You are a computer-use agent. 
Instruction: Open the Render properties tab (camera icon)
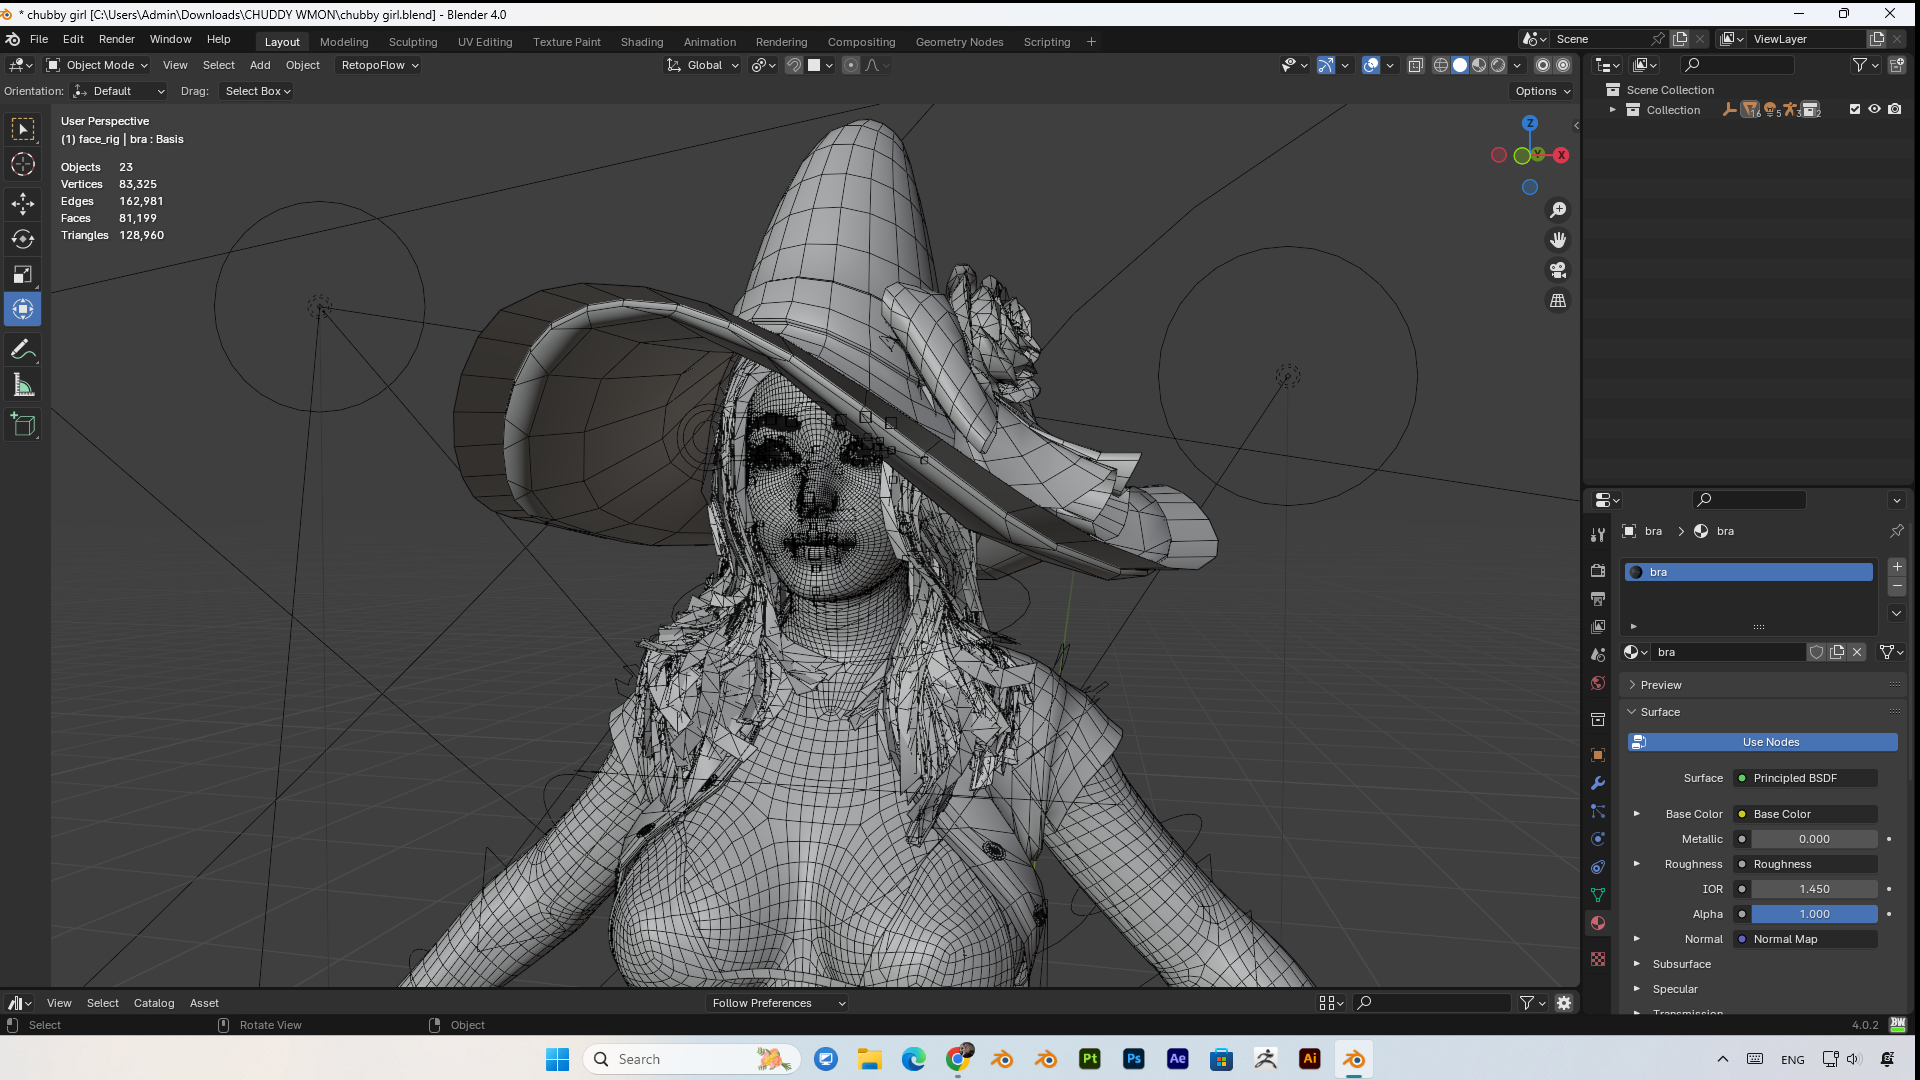(x=1597, y=571)
